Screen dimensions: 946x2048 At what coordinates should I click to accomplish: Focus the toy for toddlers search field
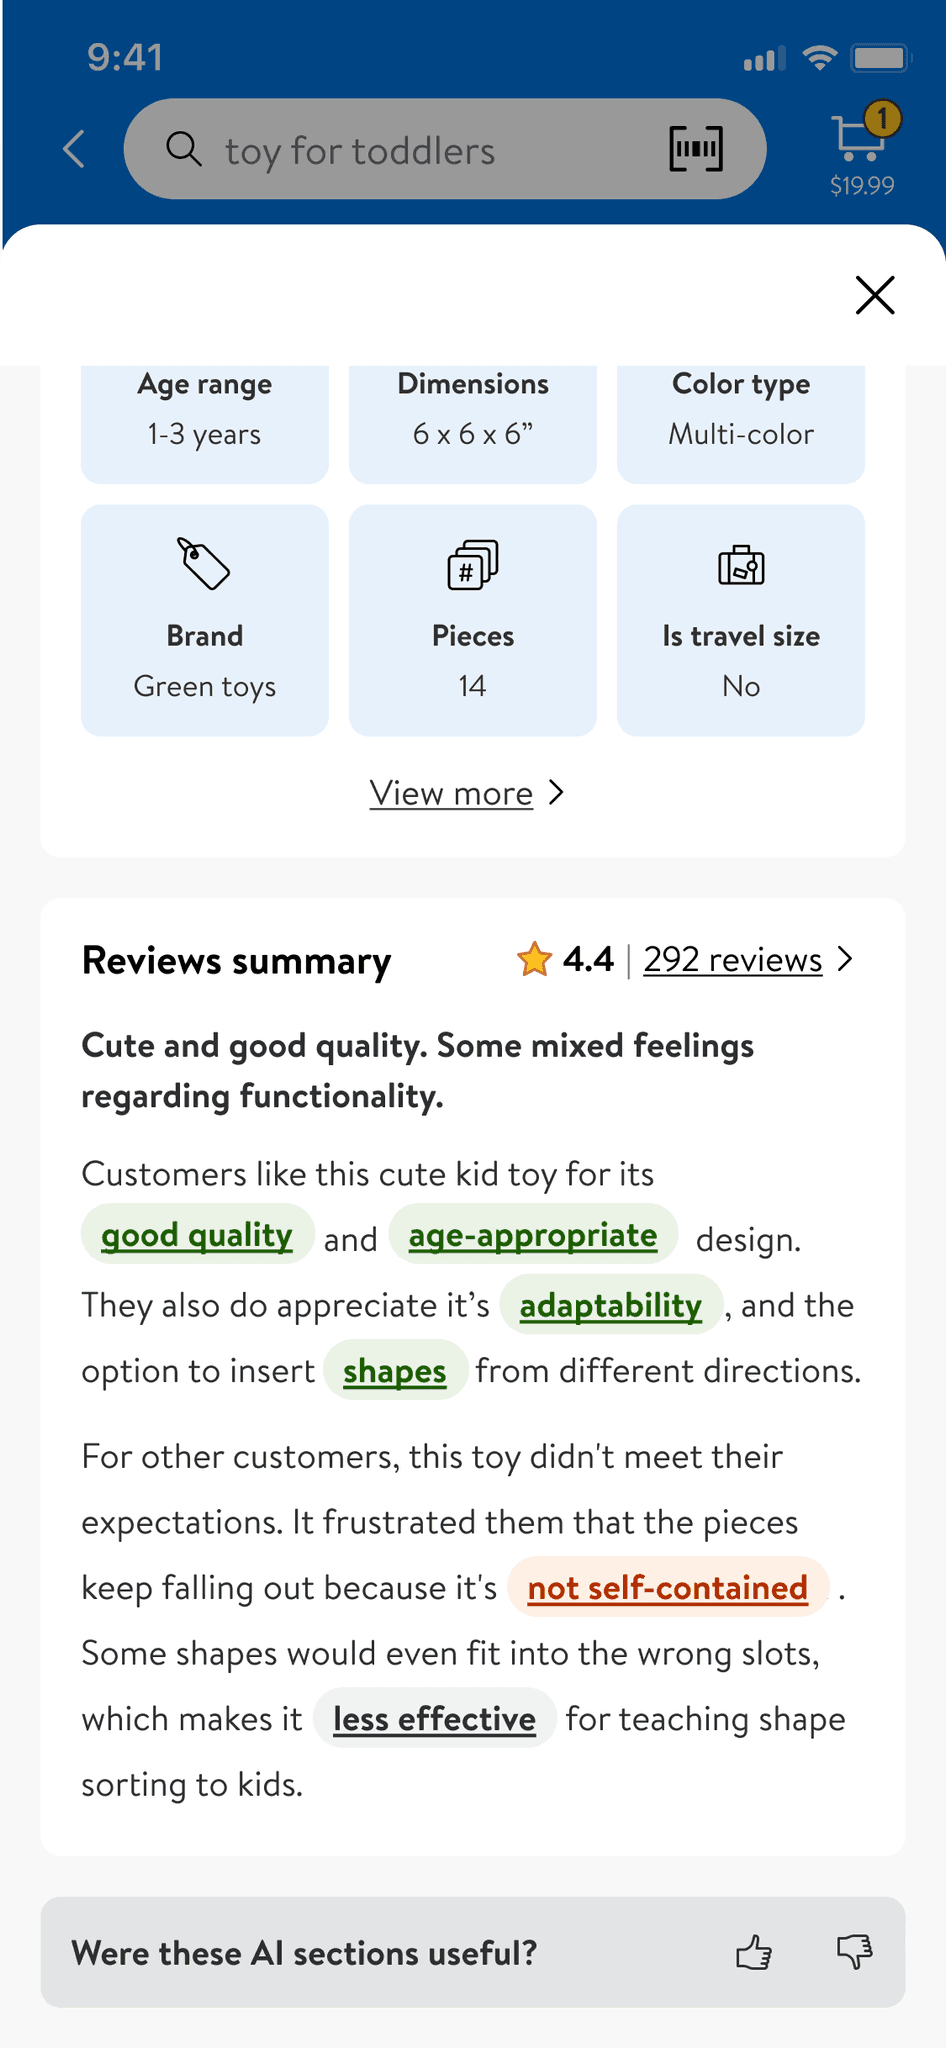[420, 150]
